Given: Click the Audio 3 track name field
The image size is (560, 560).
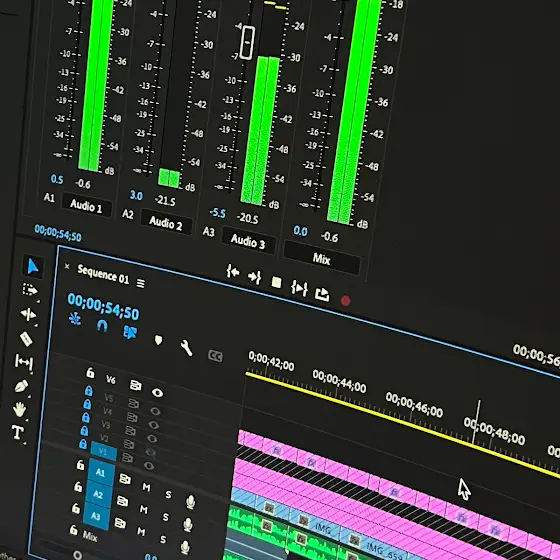Looking at the screenshot, I should click(248, 241).
